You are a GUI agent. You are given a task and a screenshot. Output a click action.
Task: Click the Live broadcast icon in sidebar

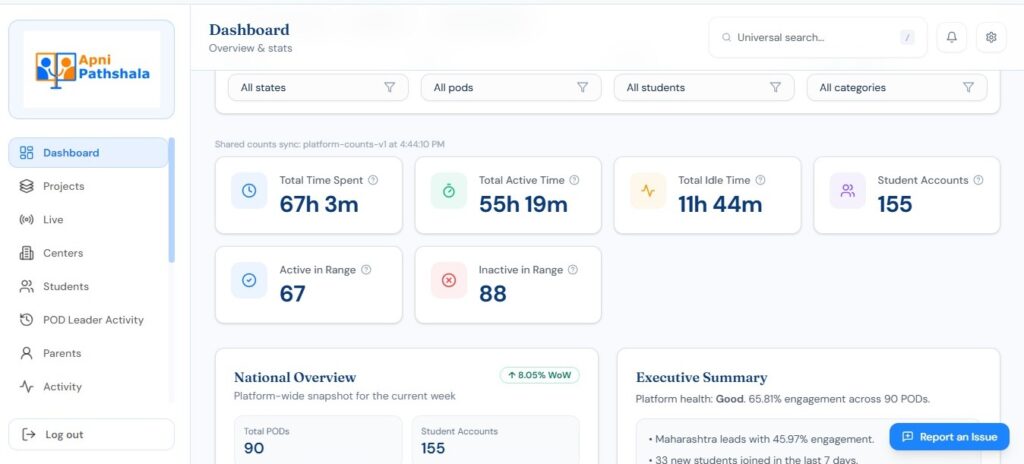point(26,220)
